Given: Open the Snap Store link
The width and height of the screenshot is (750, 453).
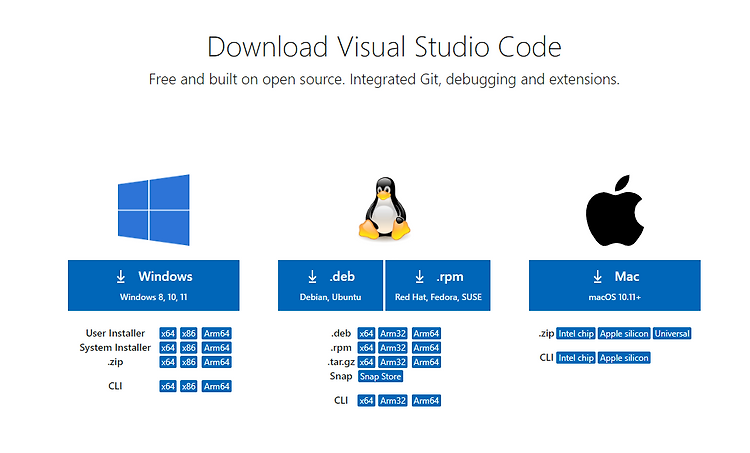Looking at the screenshot, I should click(381, 376).
